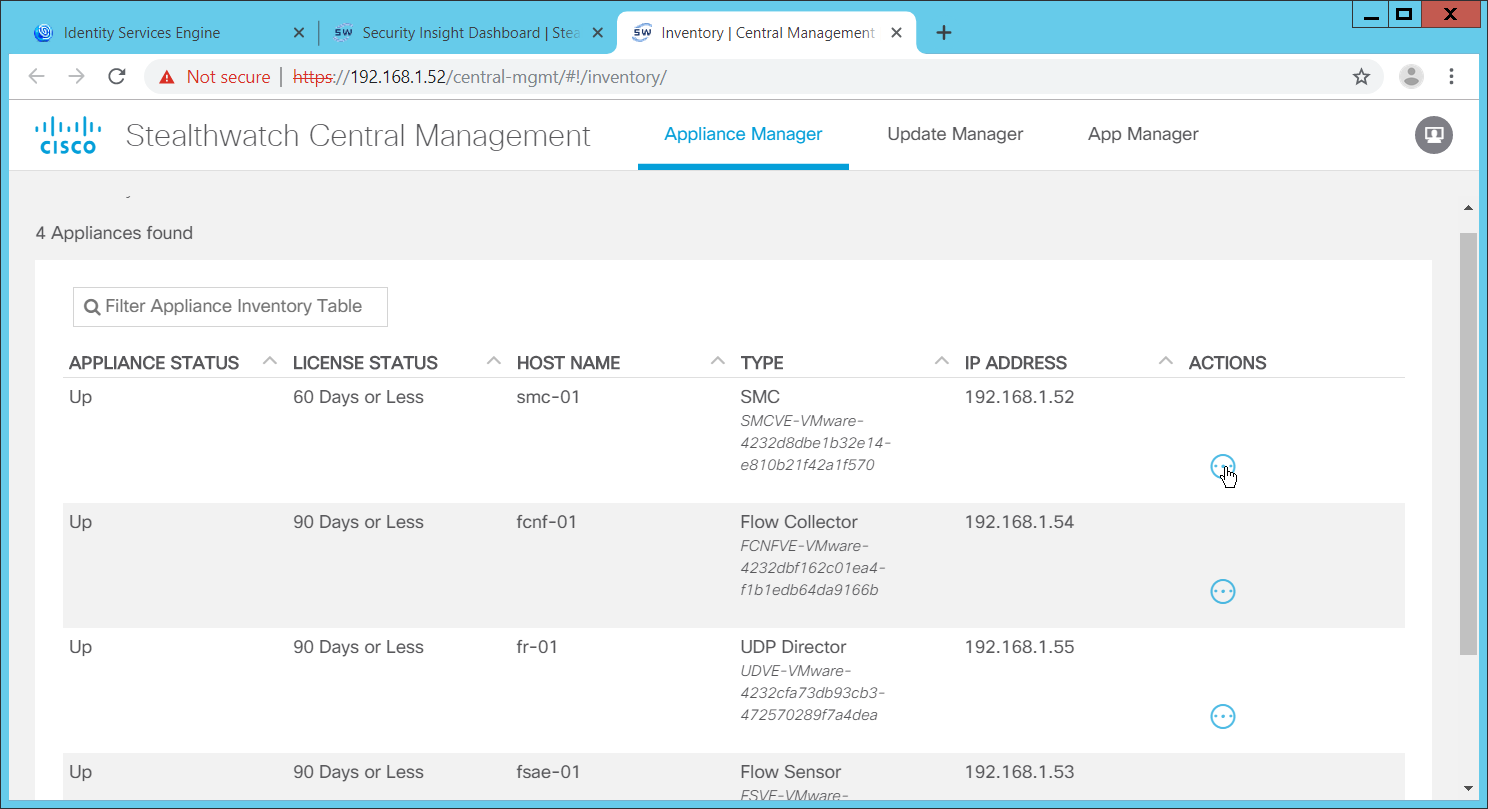Switch to Identity Services Engine browser tab

click(142, 33)
